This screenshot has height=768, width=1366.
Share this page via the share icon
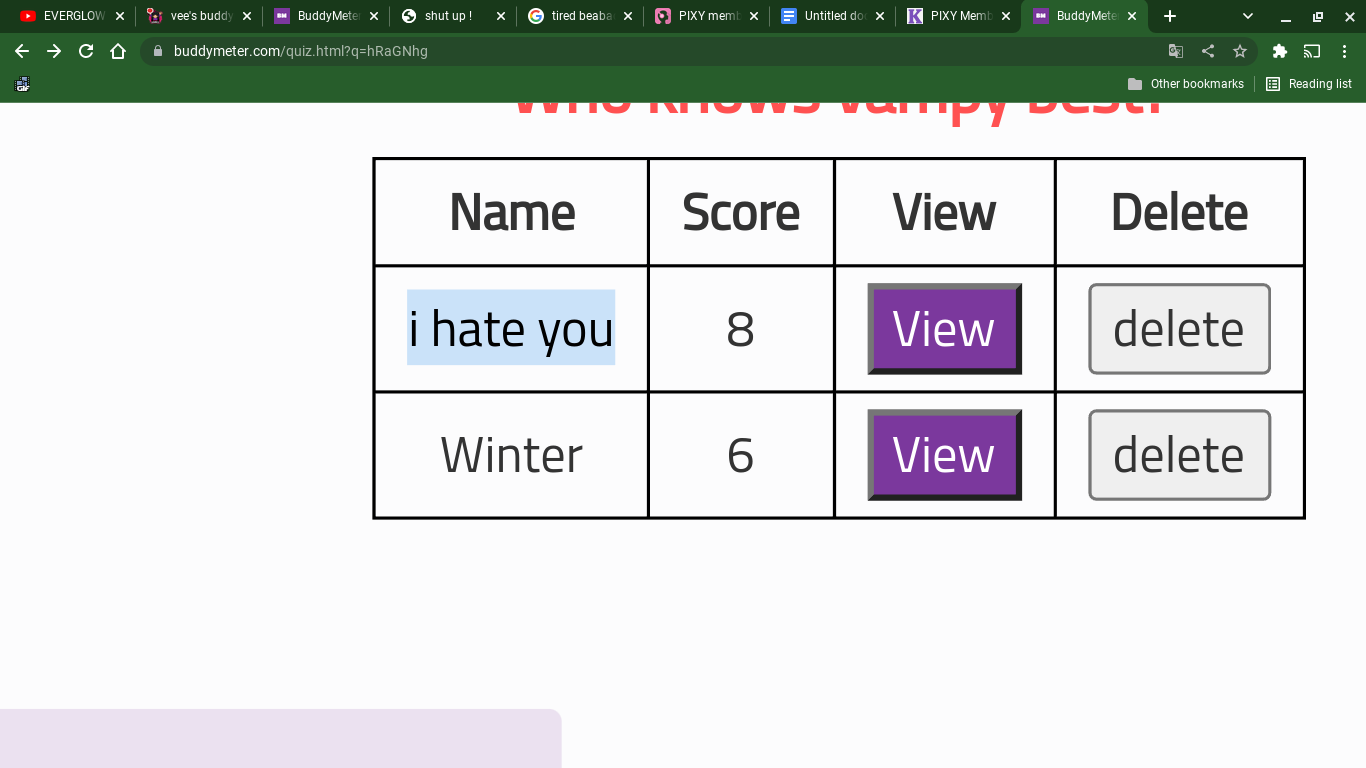[1208, 51]
